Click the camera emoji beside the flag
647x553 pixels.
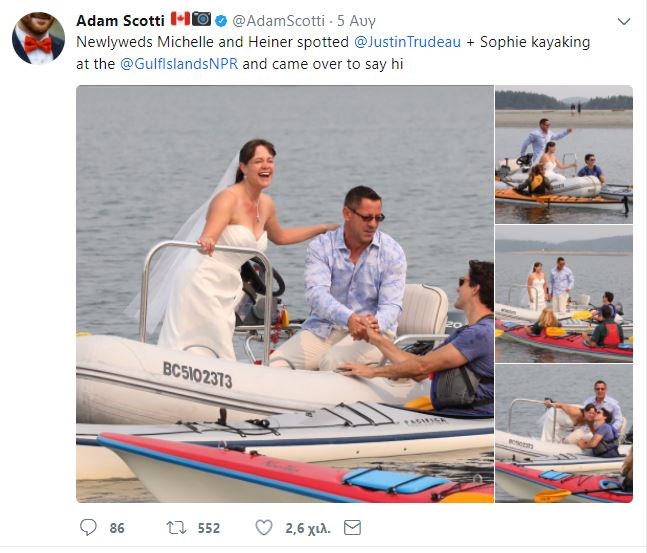tap(202, 19)
